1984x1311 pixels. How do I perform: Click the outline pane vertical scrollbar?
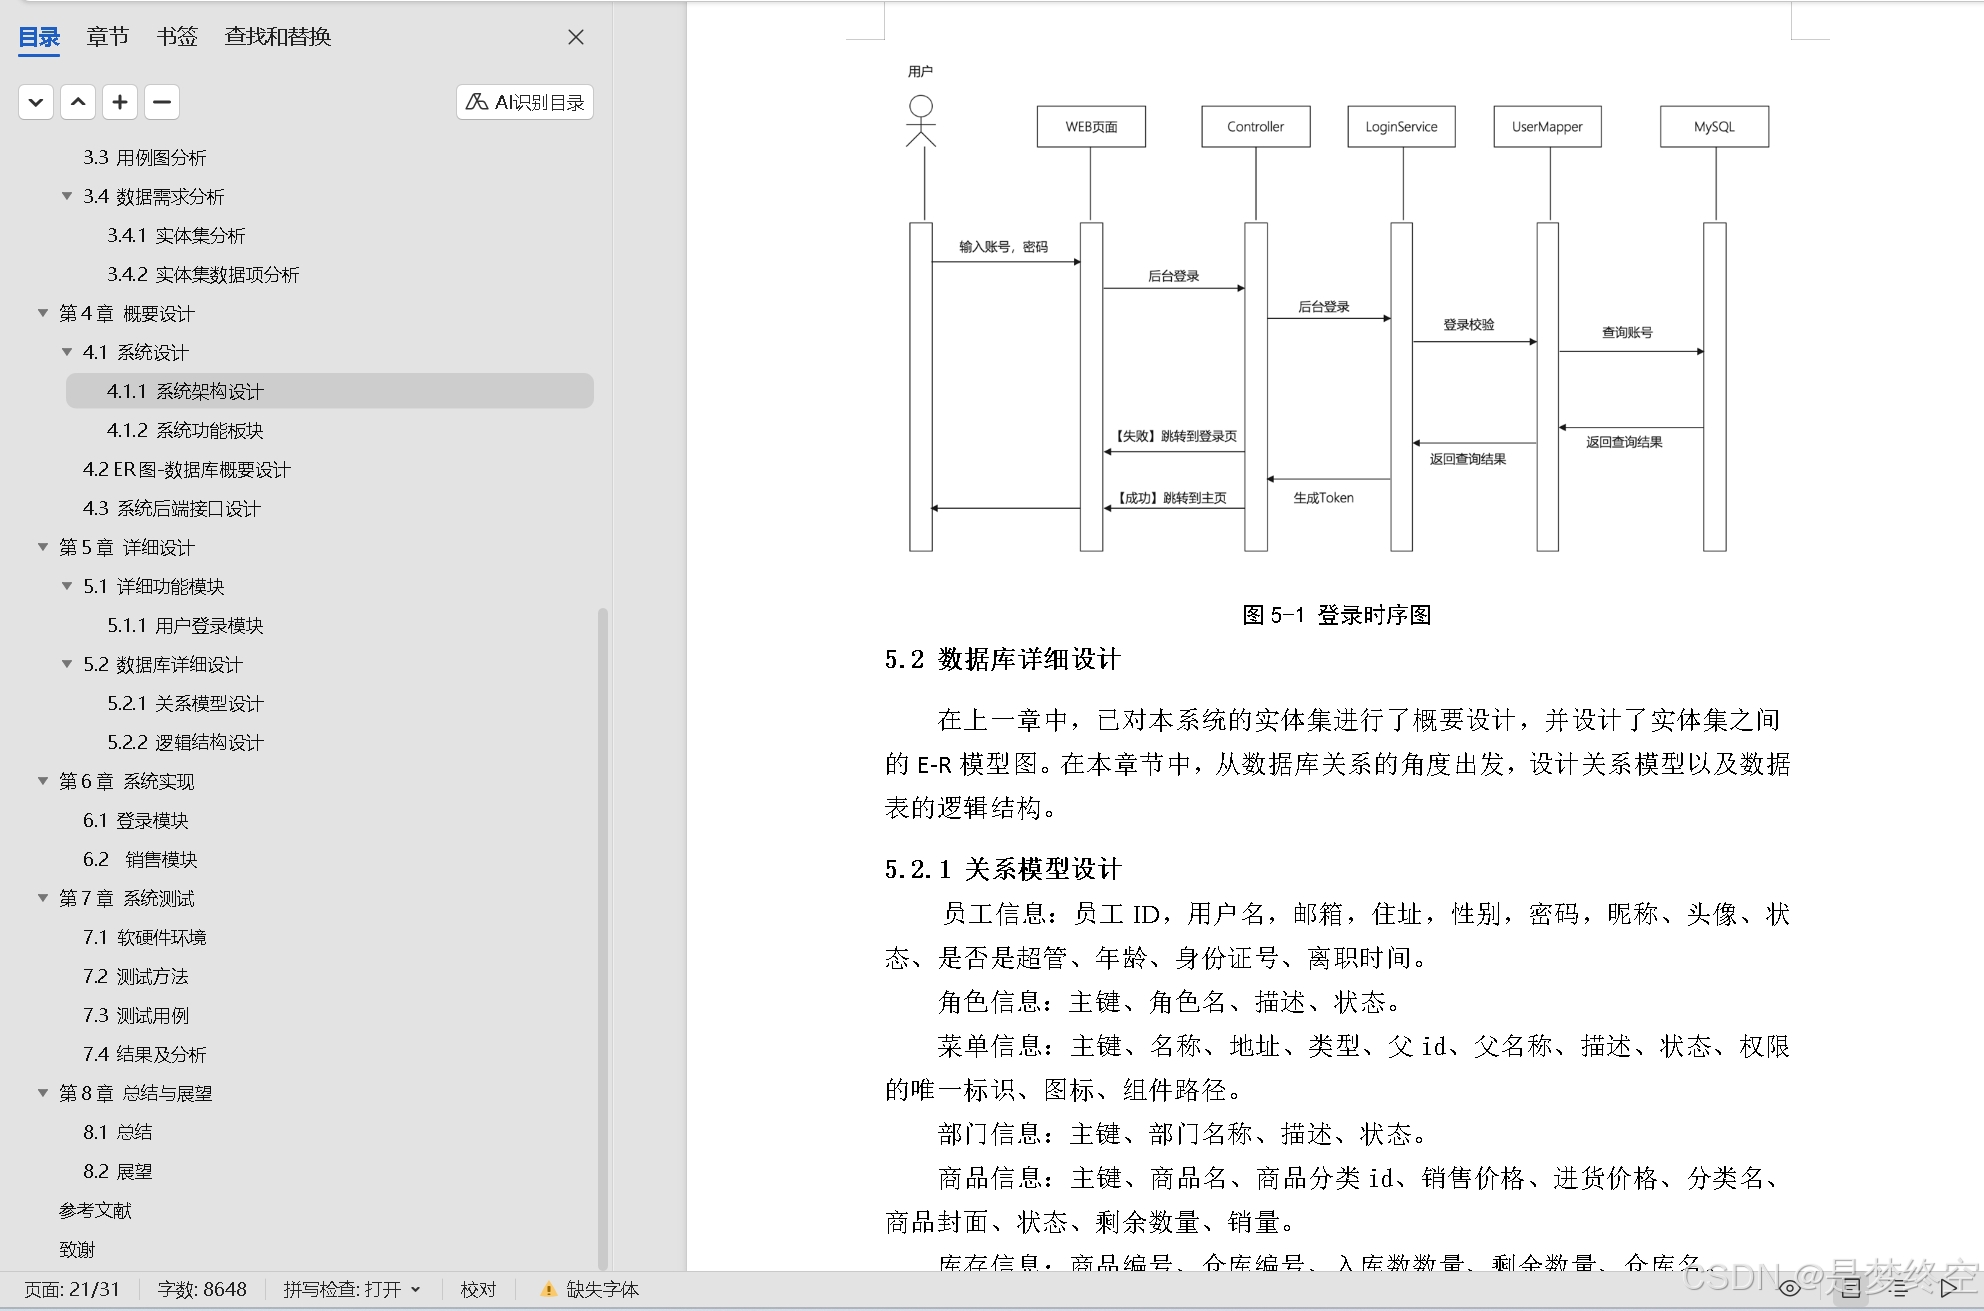[x=602, y=938]
